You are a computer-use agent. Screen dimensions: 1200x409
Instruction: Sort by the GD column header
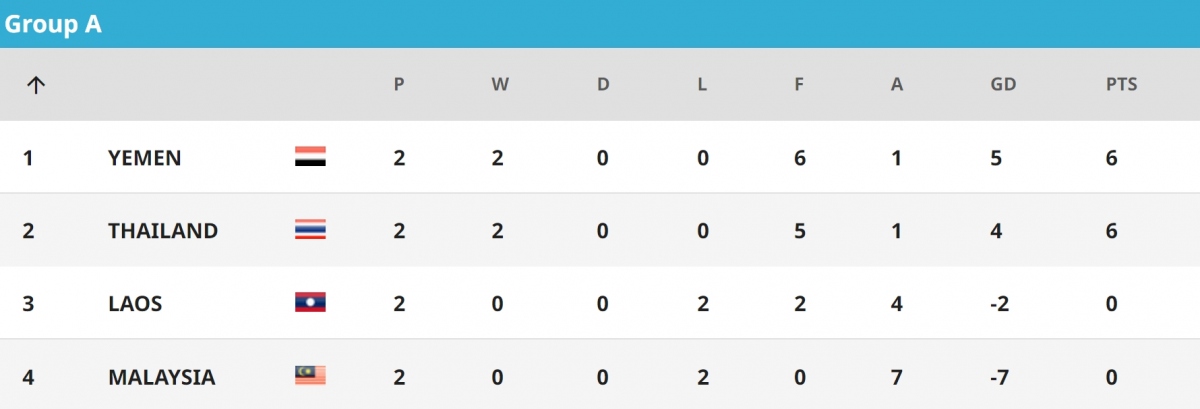tap(1002, 85)
